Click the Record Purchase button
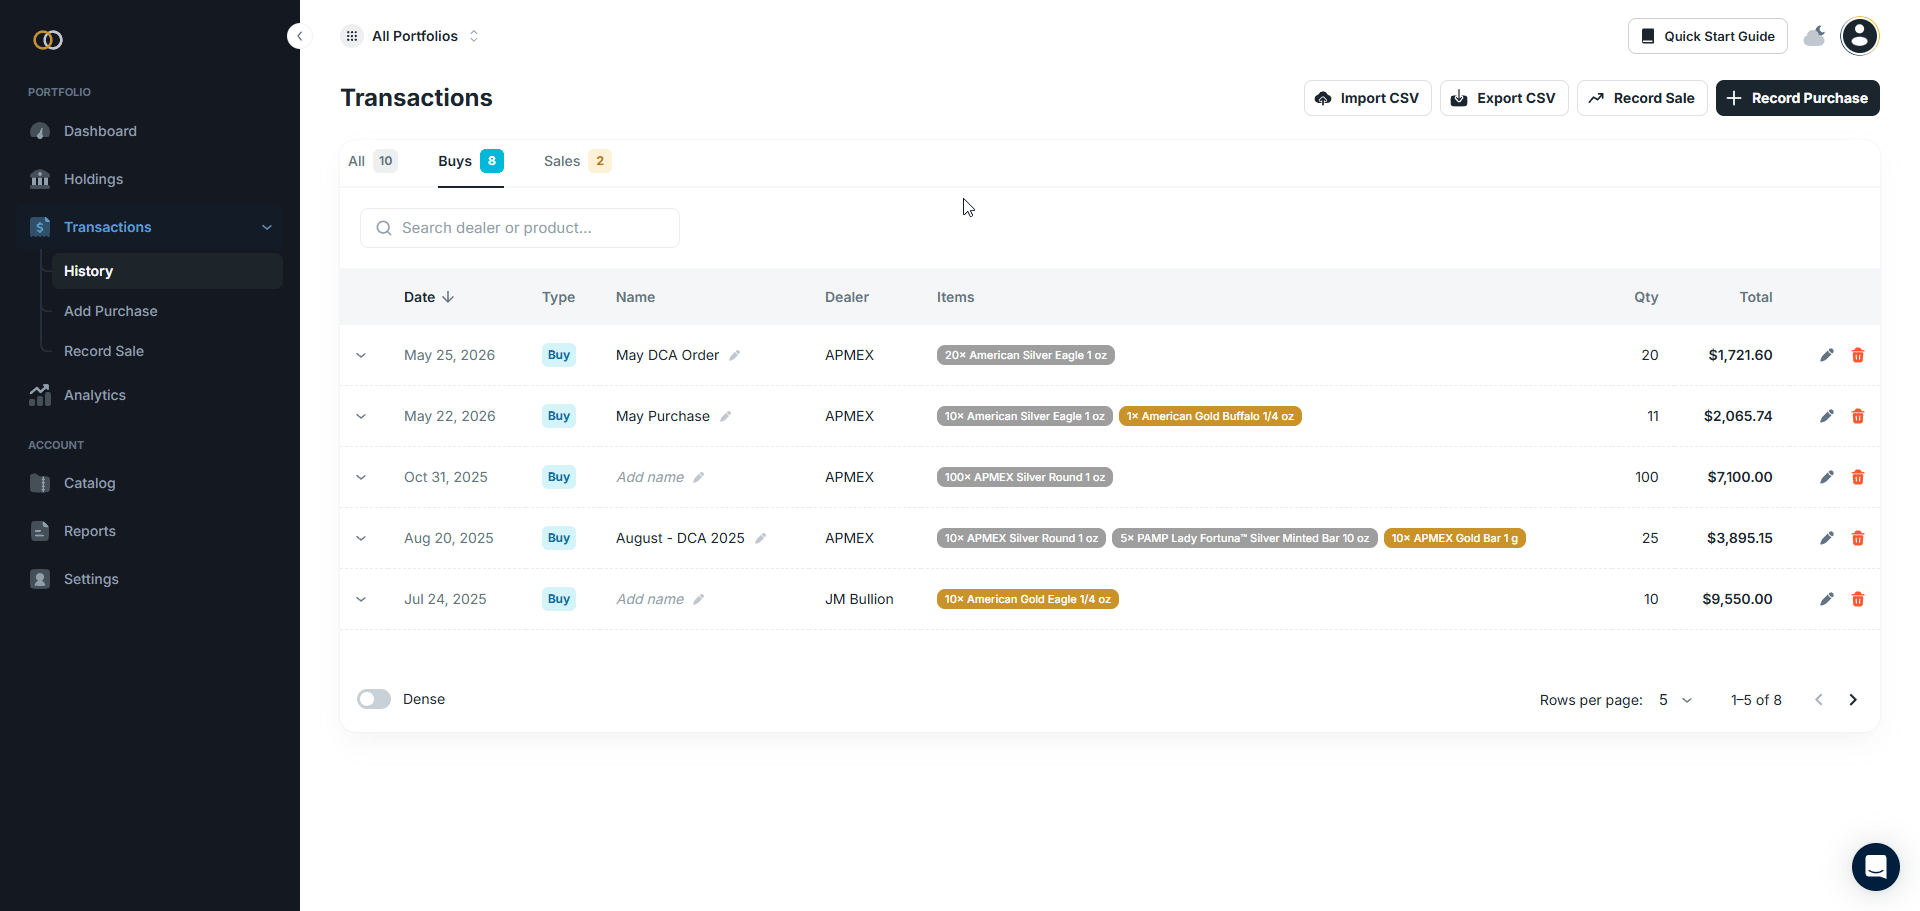 tap(1798, 98)
